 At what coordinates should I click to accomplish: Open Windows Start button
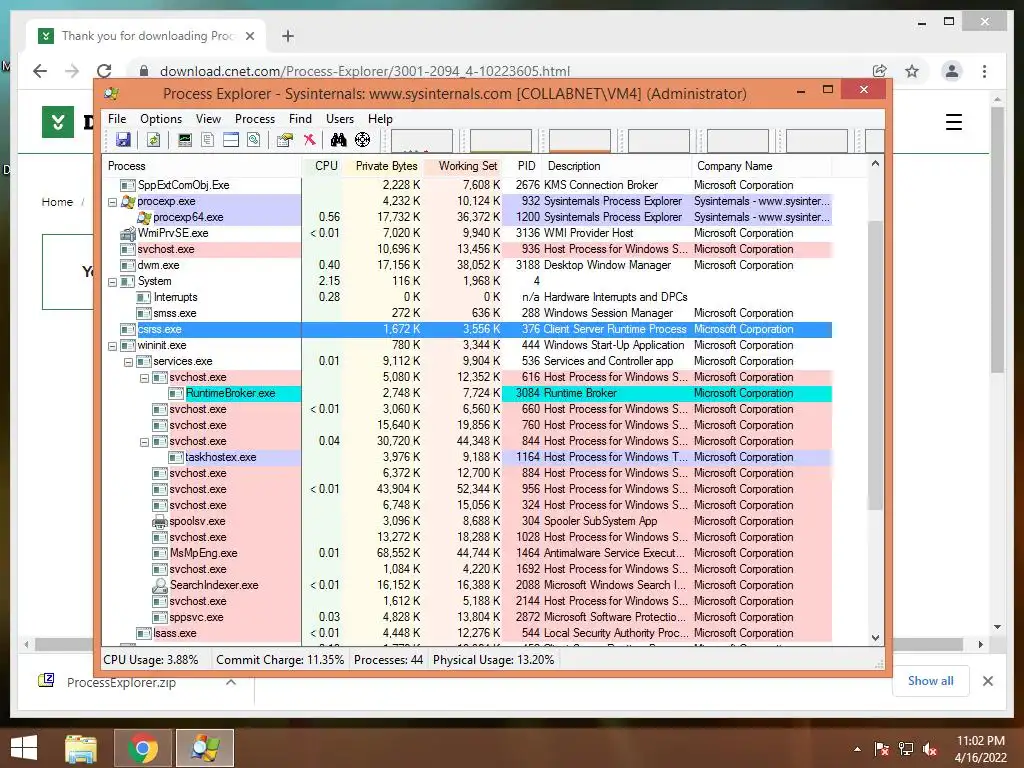pos(24,748)
